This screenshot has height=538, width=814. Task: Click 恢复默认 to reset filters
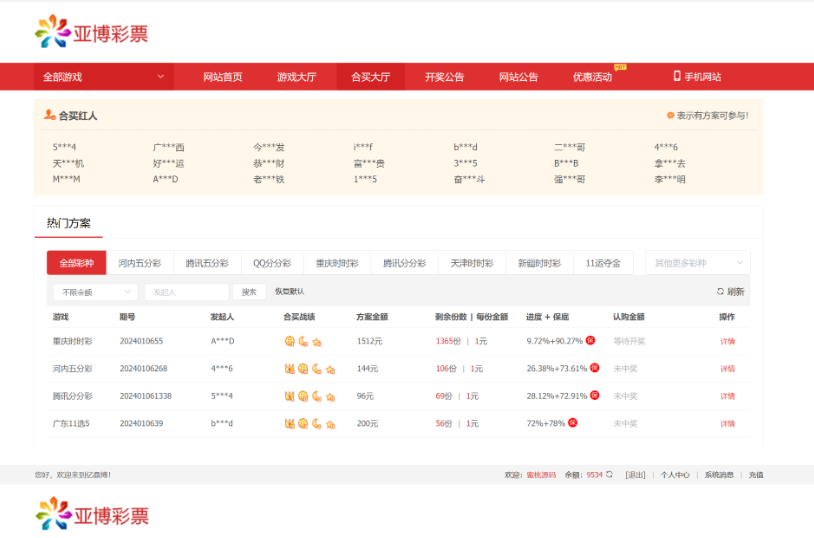(x=290, y=291)
